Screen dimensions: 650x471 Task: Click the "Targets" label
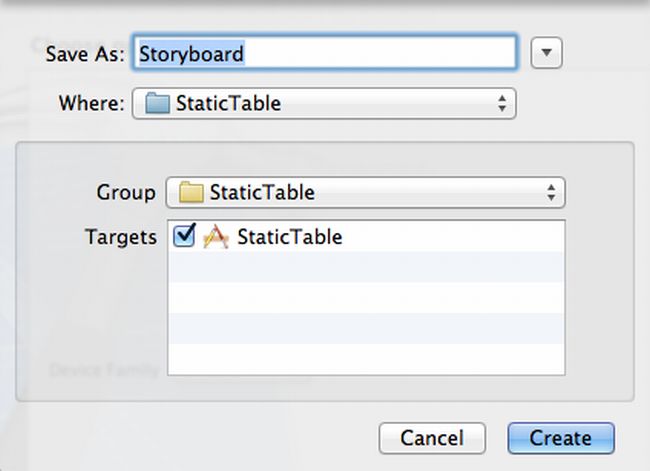click(121, 237)
